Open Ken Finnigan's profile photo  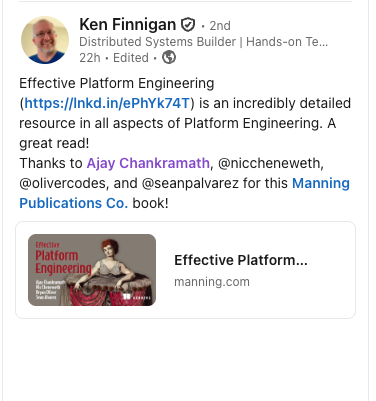coord(45,40)
